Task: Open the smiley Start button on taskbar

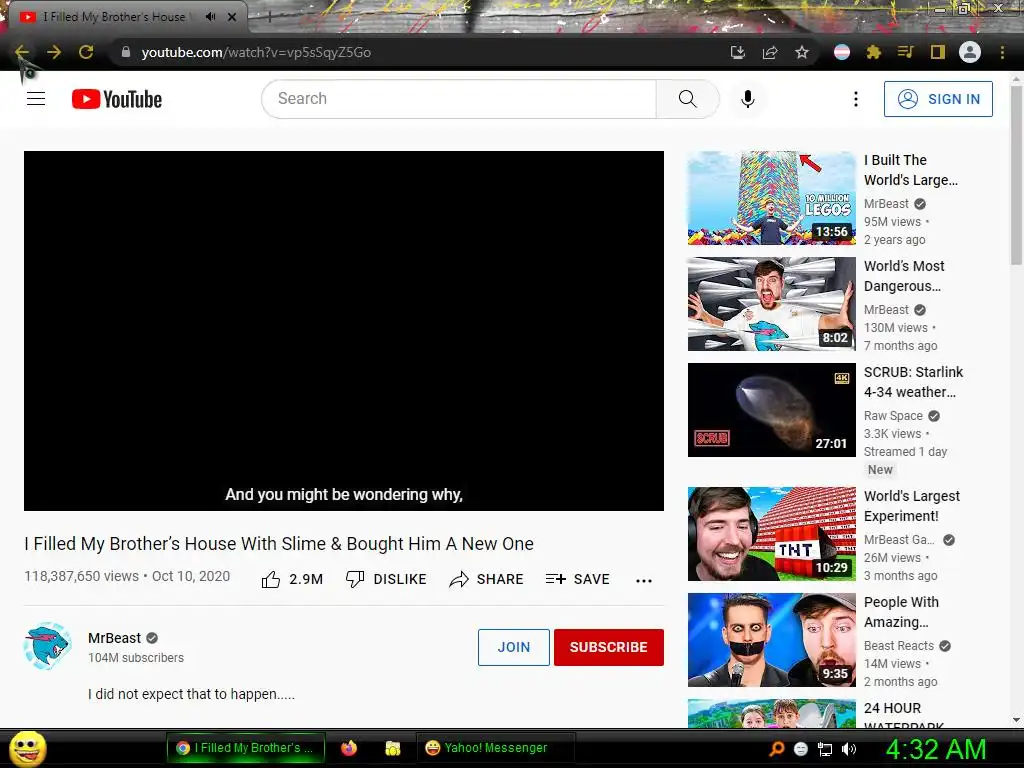Action: point(28,749)
